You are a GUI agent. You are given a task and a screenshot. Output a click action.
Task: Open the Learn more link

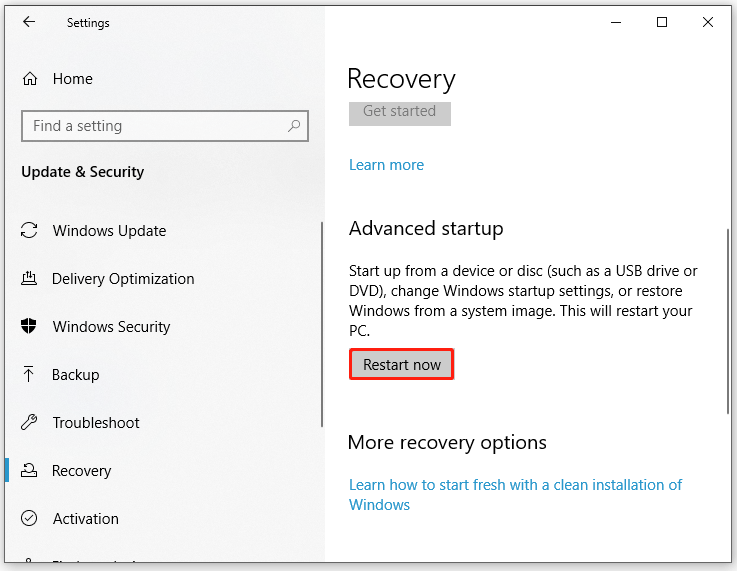pyautogui.click(x=386, y=165)
